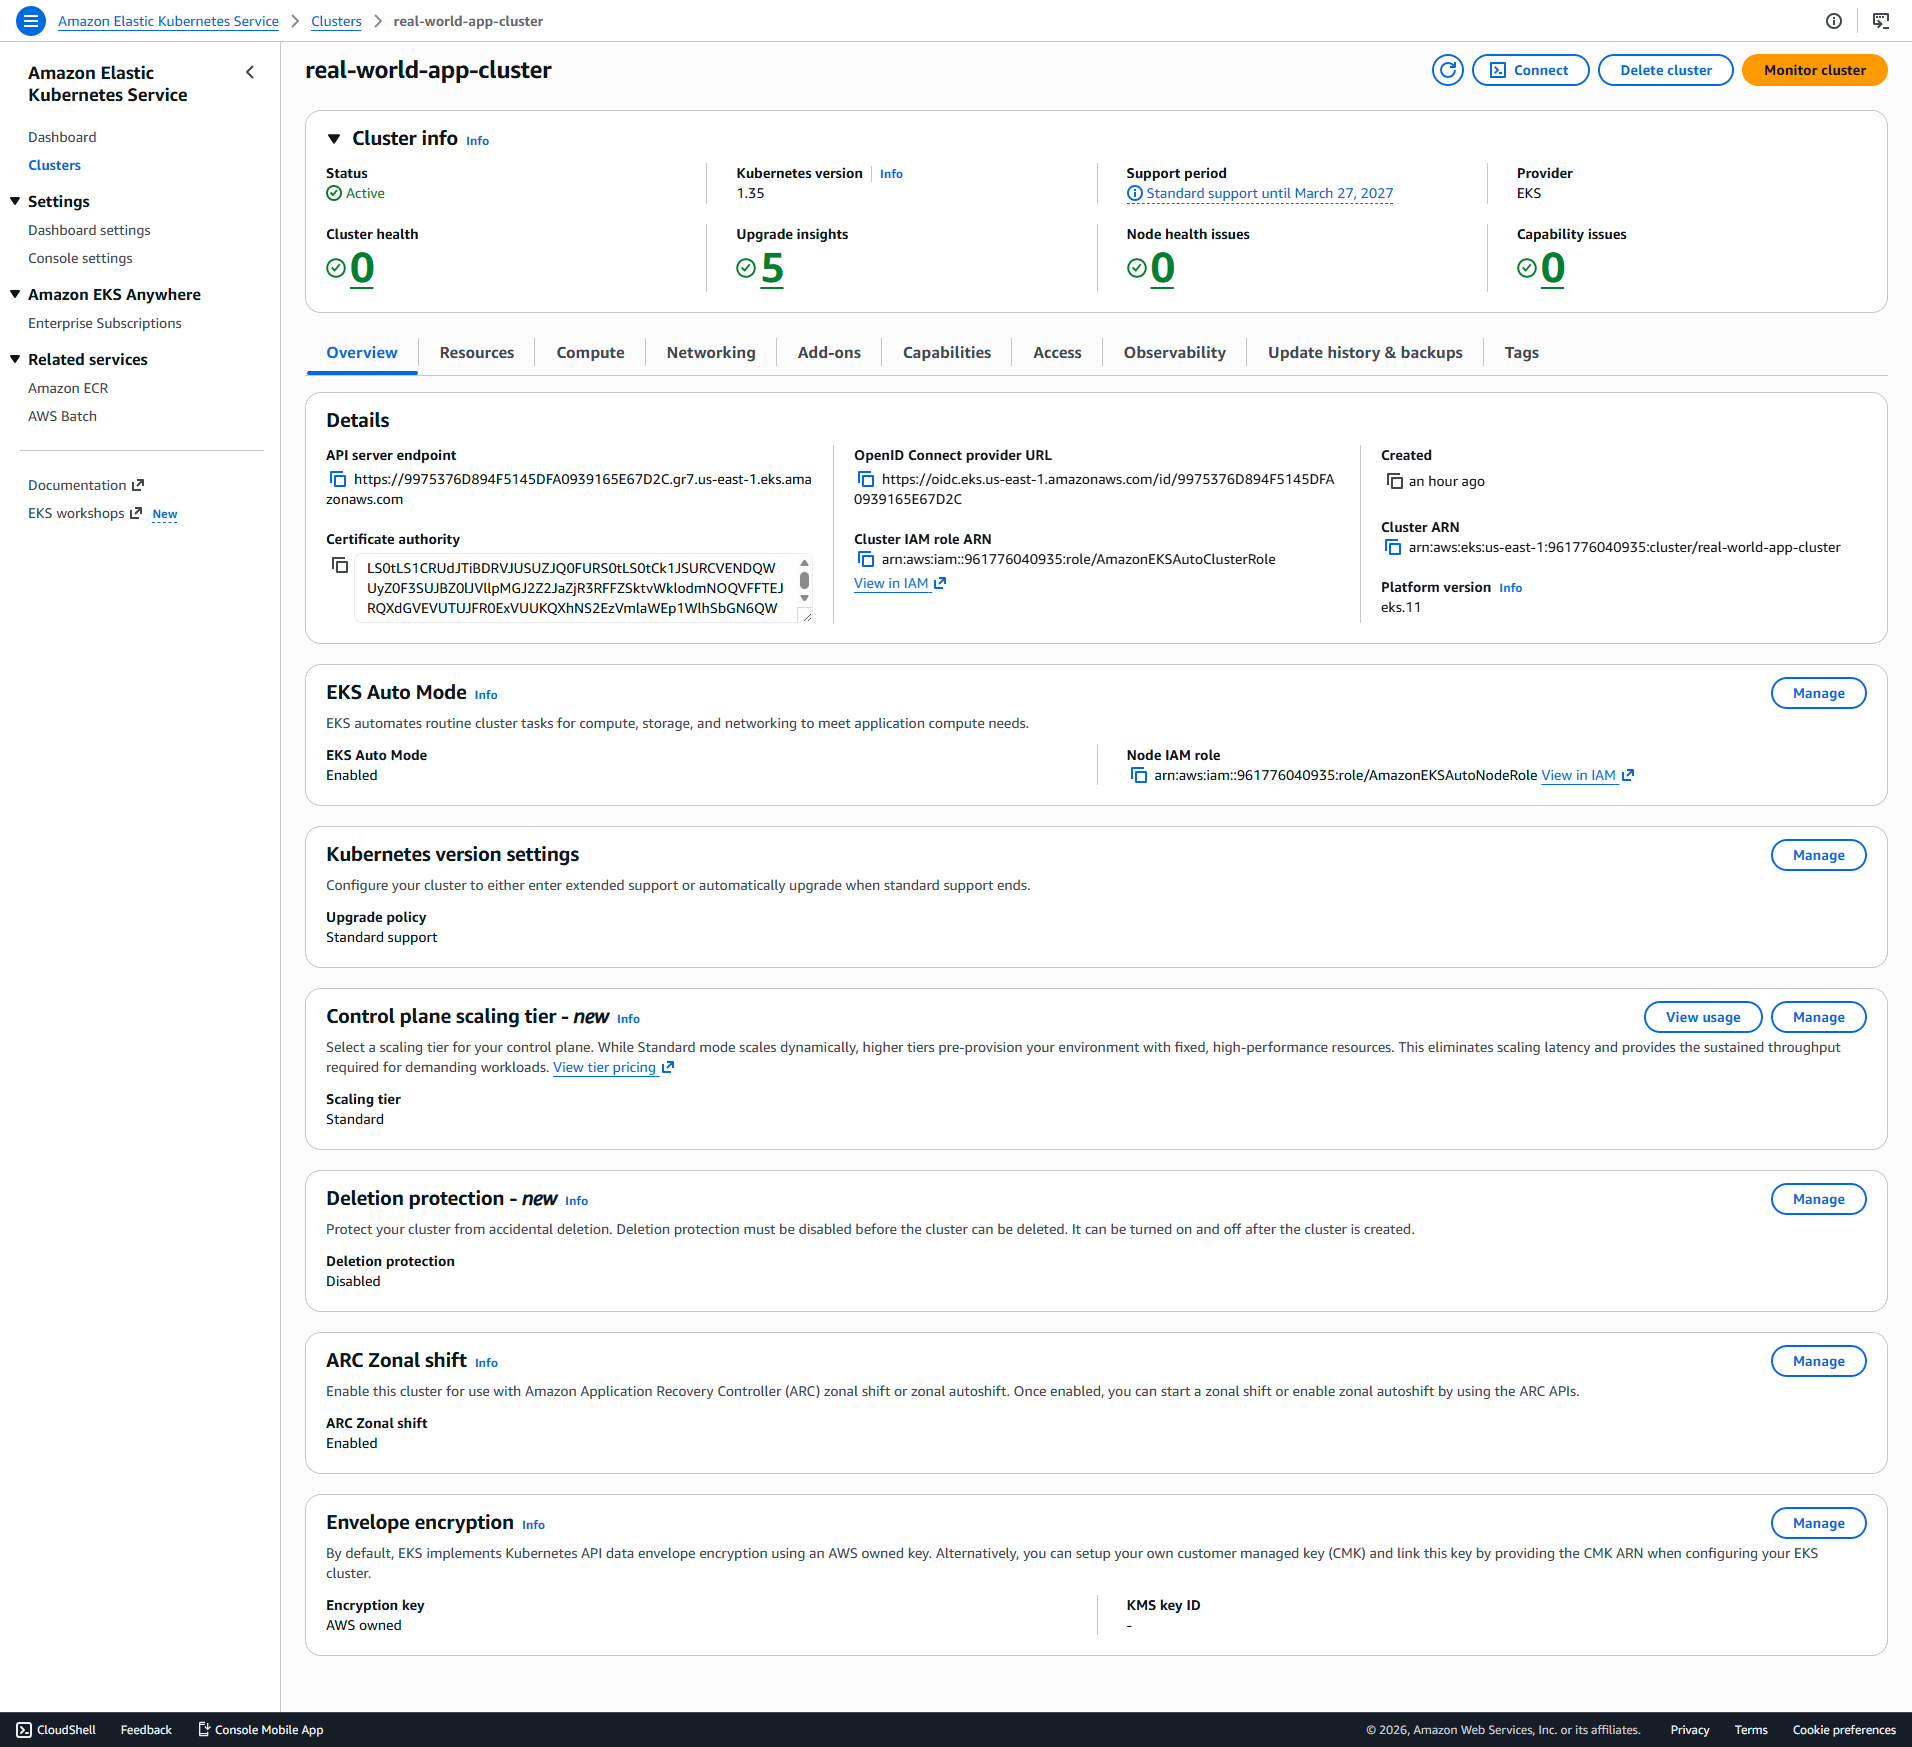Open the feedback screen icon at top right

pos(1880,21)
